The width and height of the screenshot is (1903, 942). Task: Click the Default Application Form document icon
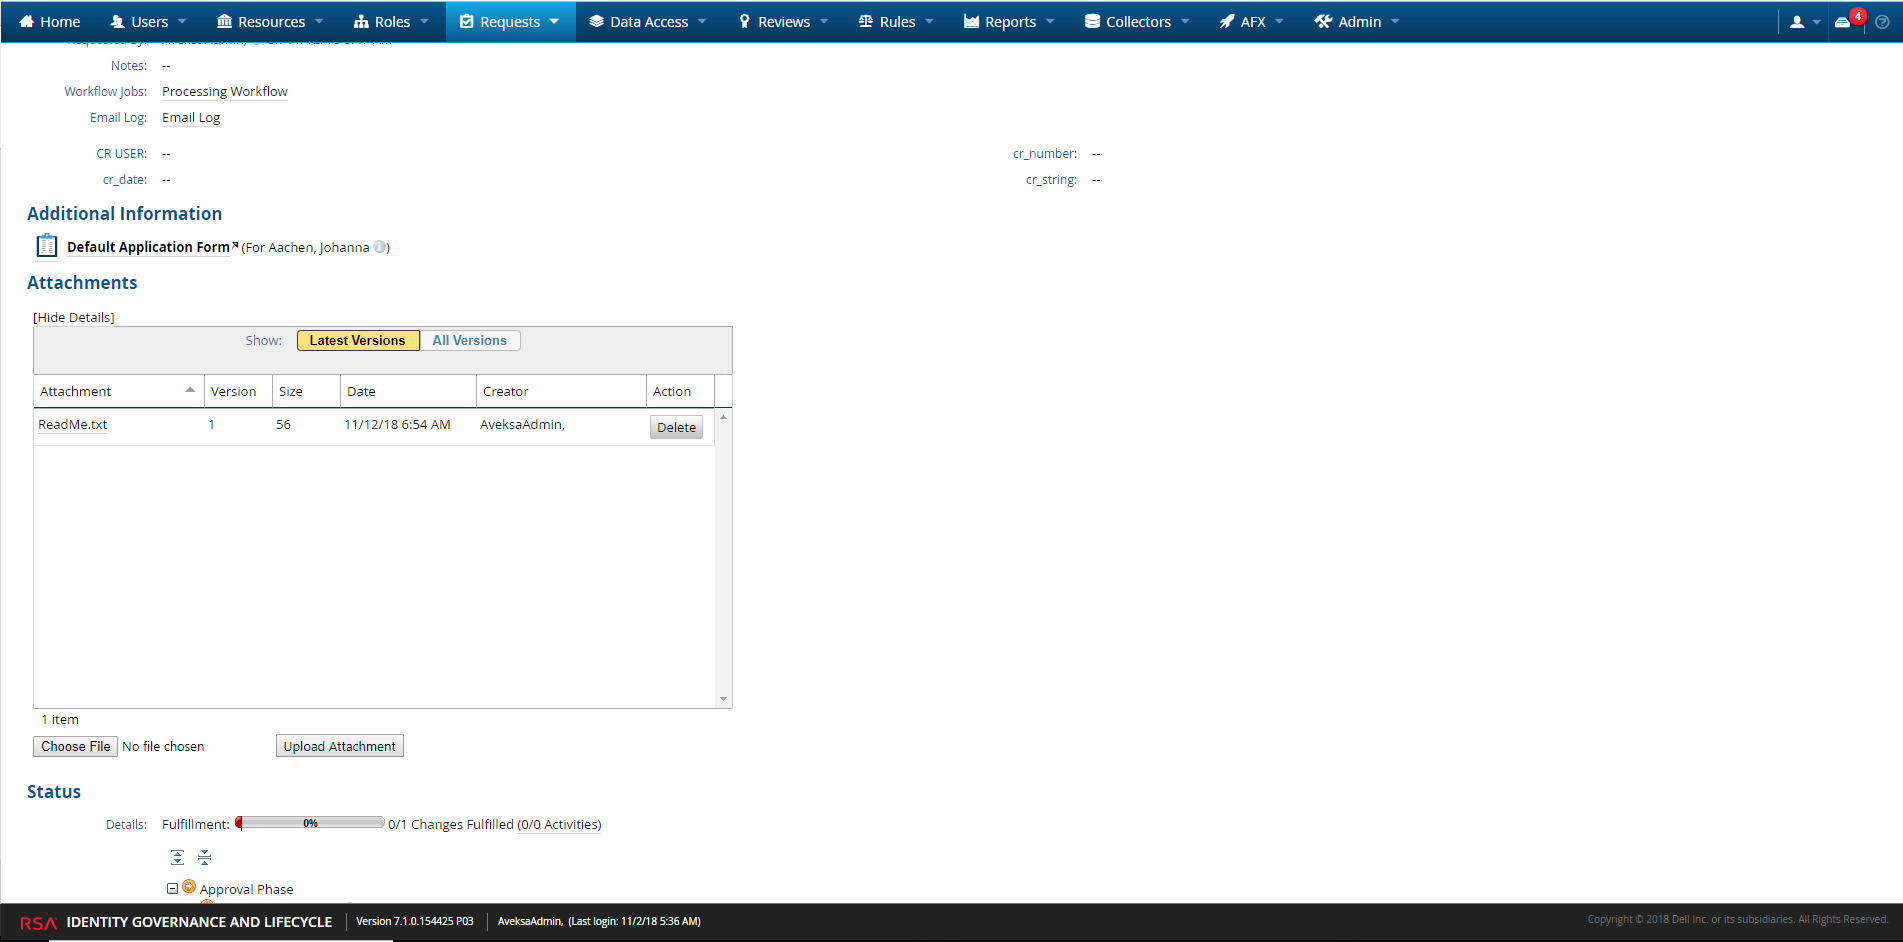(46, 245)
